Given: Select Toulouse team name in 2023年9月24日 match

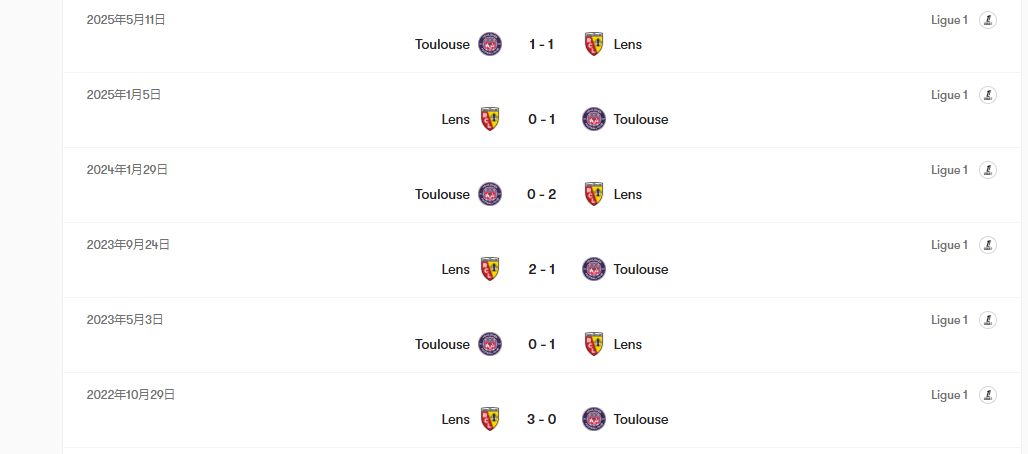Looking at the screenshot, I should click(x=641, y=269).
